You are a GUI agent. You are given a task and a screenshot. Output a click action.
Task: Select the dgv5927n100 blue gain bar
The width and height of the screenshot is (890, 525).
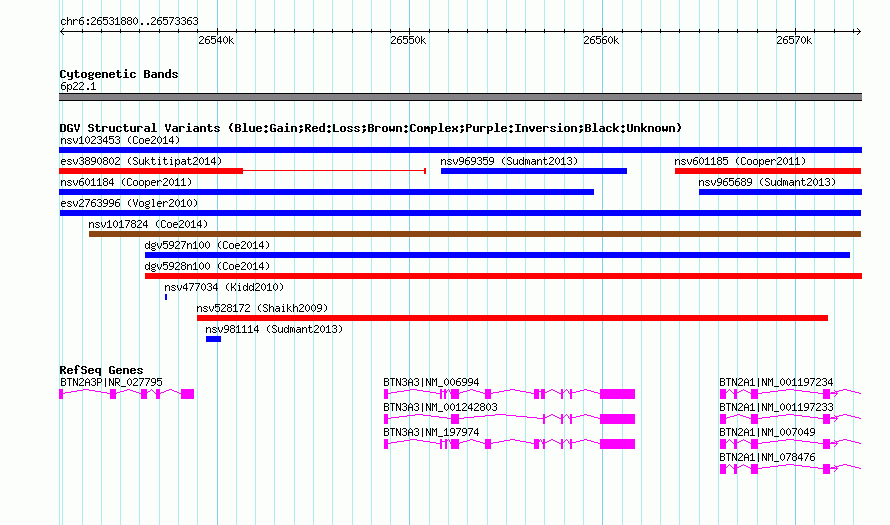[x=497, y=255]
